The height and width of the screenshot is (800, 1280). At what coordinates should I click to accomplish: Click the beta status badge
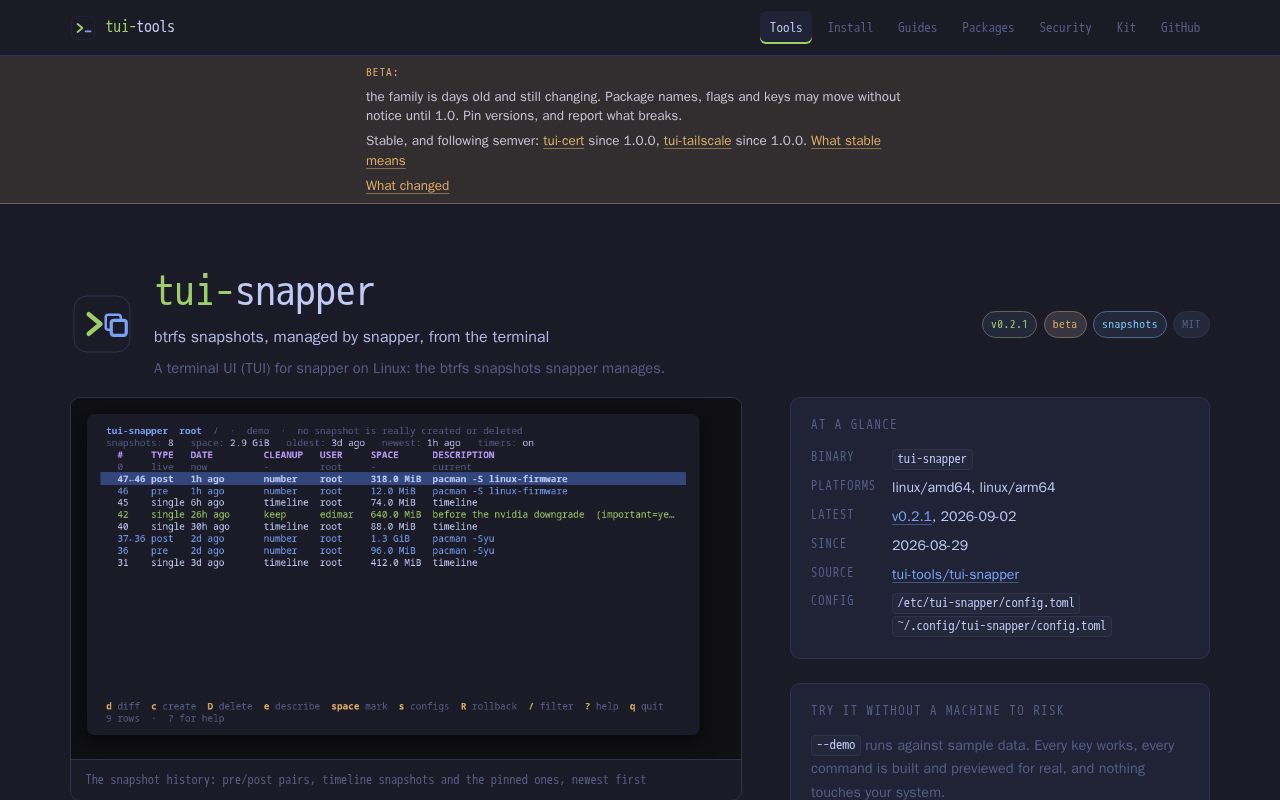tap(1065, 324)
